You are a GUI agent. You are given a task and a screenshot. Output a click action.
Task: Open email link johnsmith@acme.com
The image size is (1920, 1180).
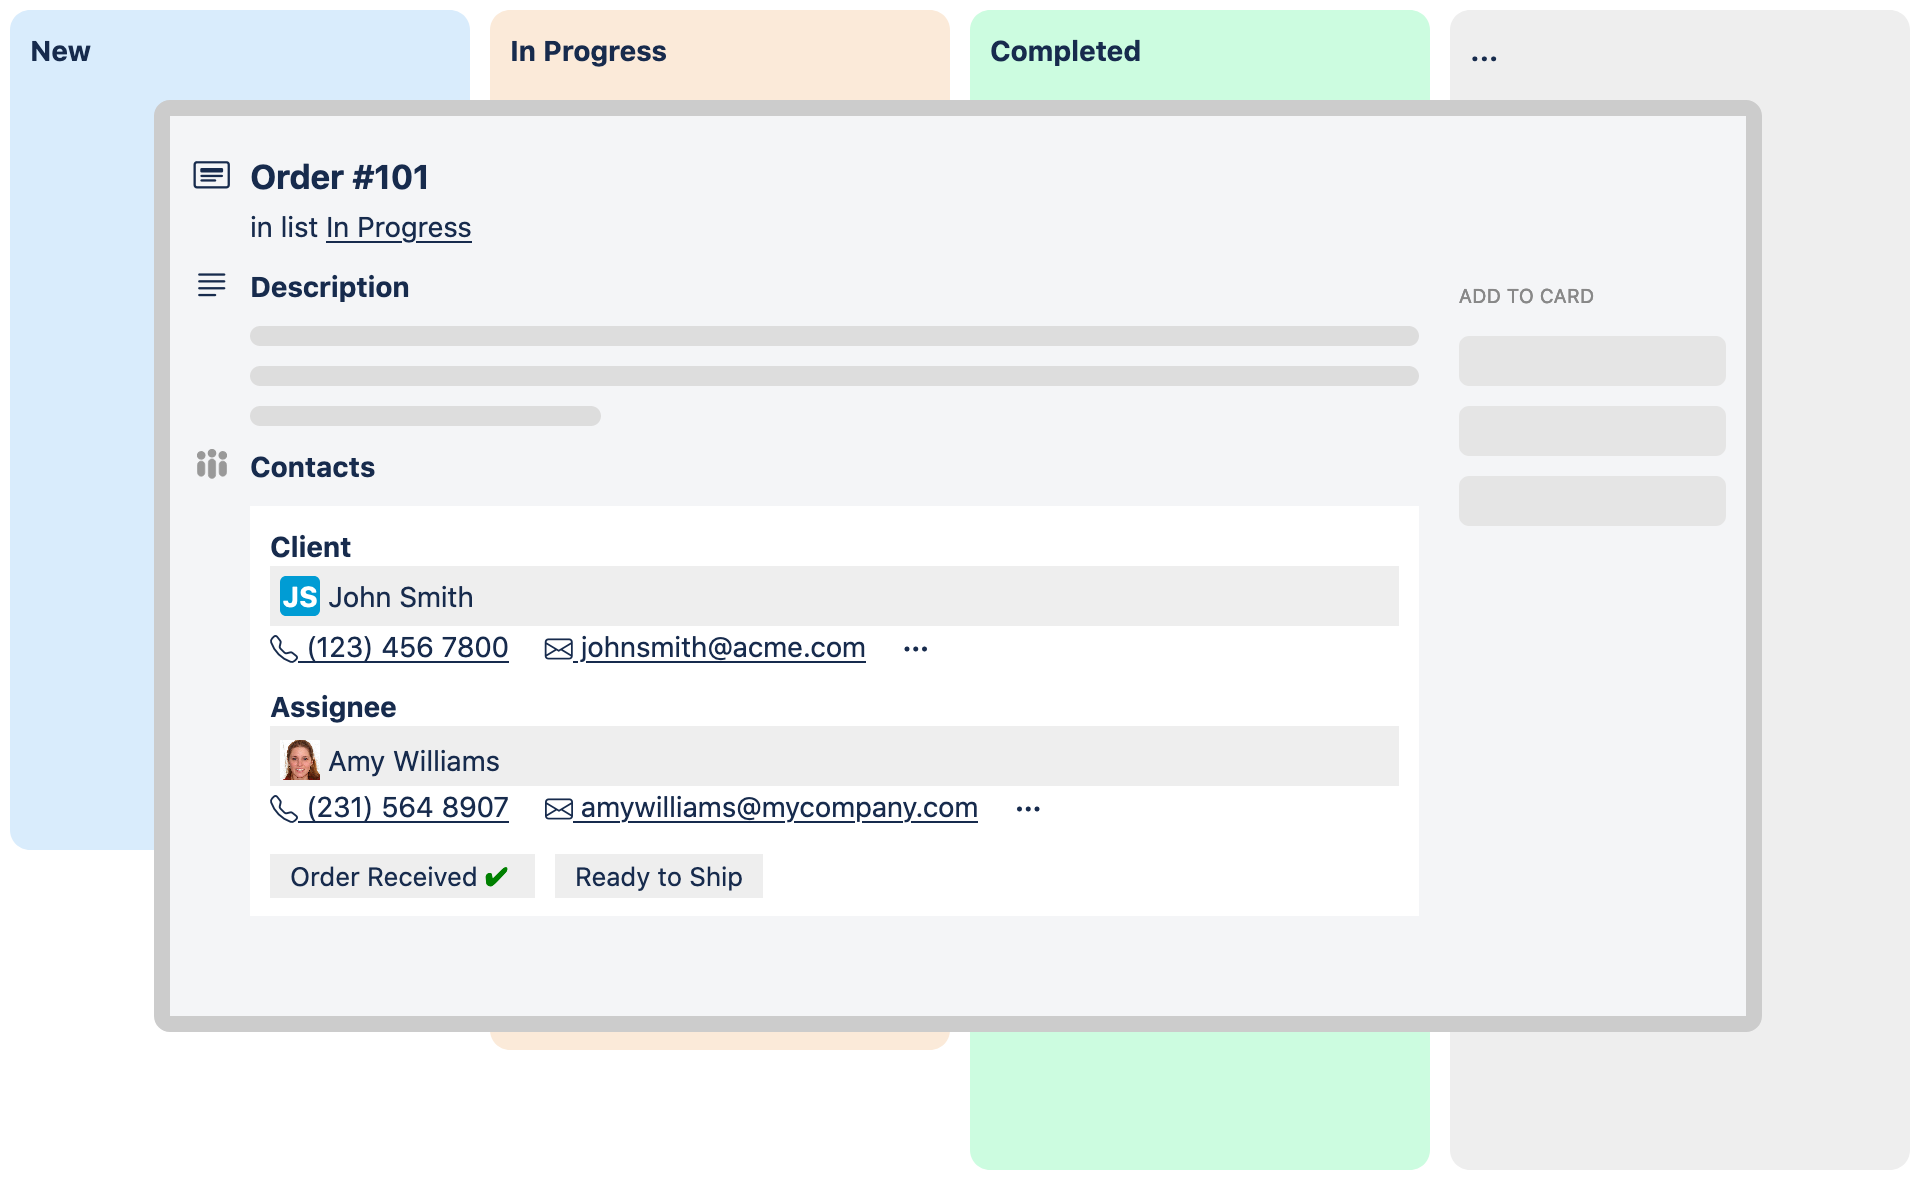click(x=722, y=648)
